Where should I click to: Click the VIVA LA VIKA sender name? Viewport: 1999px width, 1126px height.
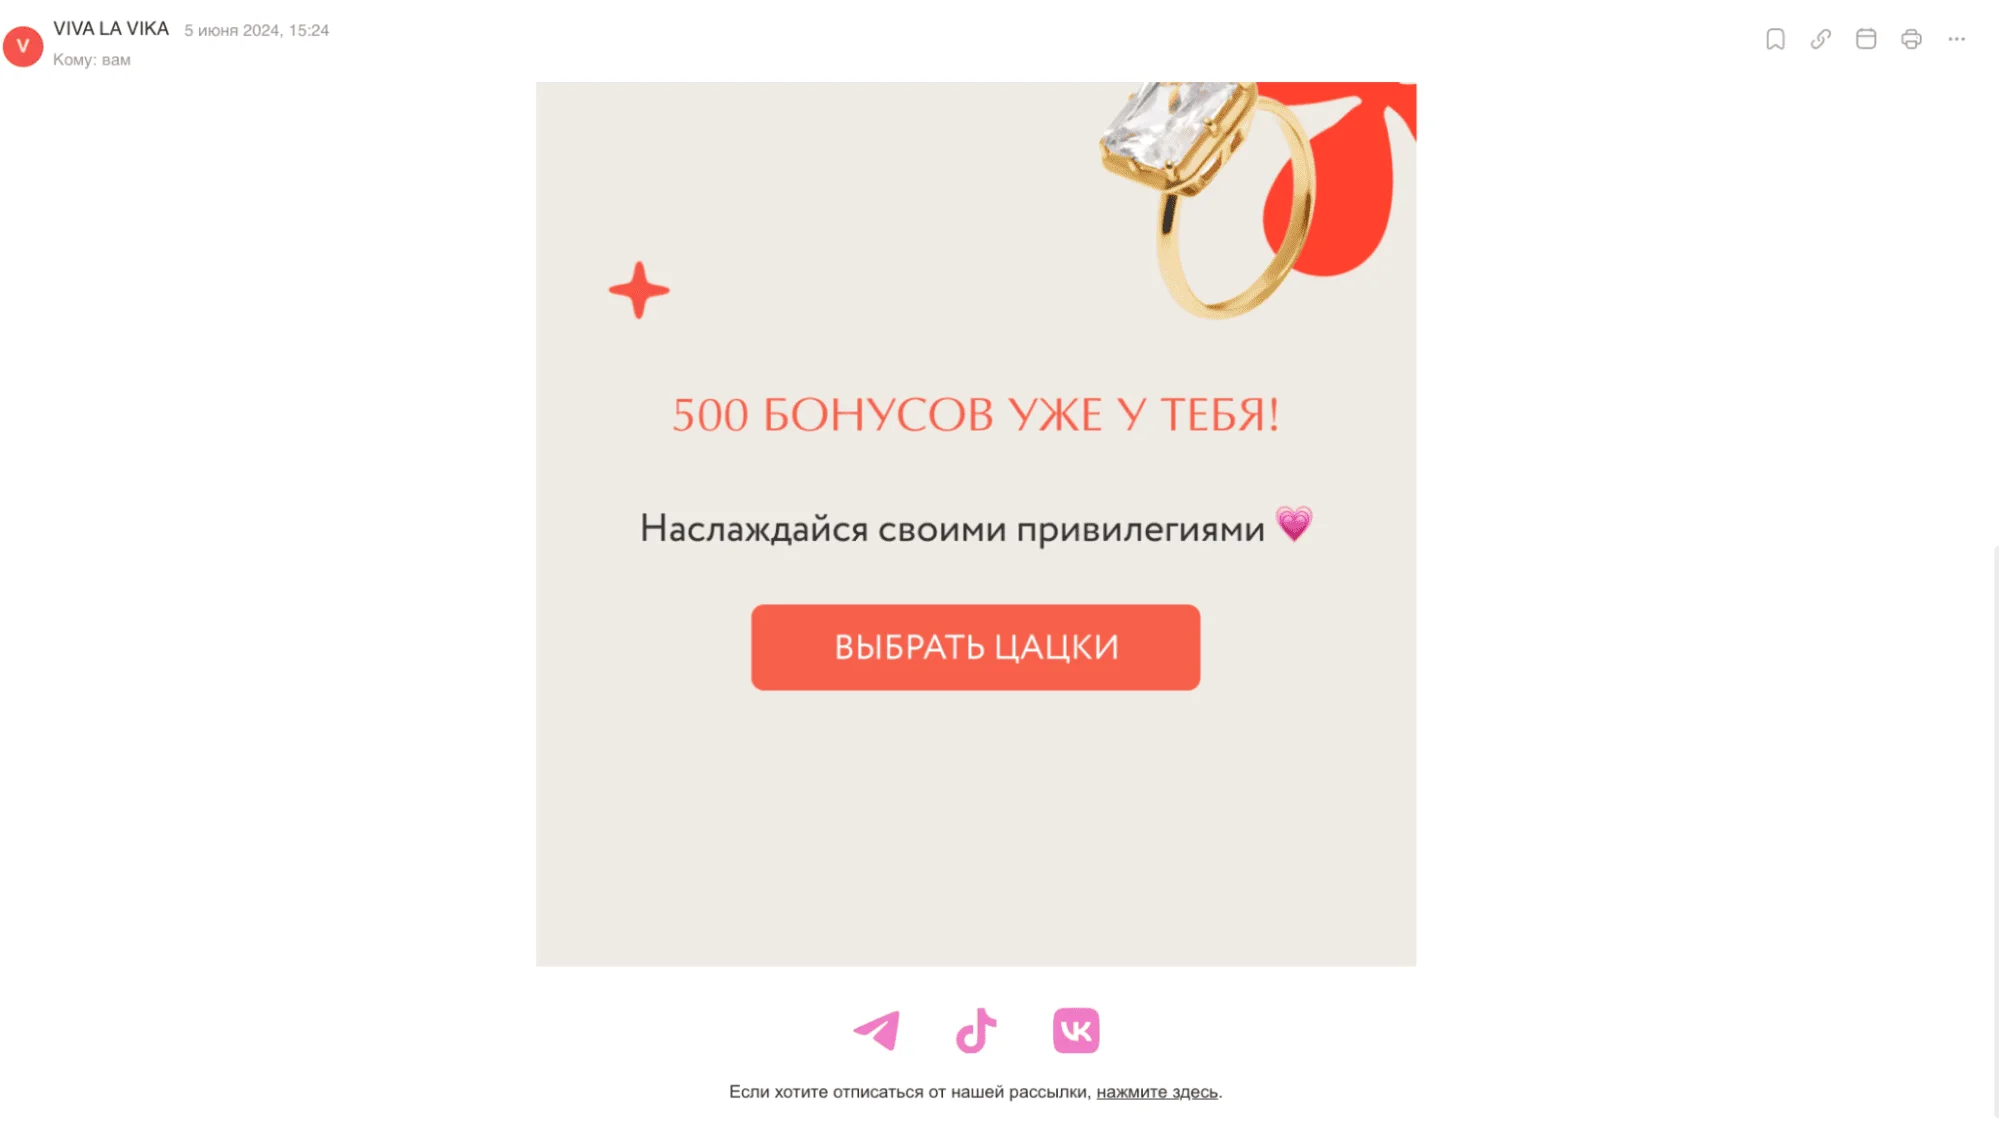(111, 29)
